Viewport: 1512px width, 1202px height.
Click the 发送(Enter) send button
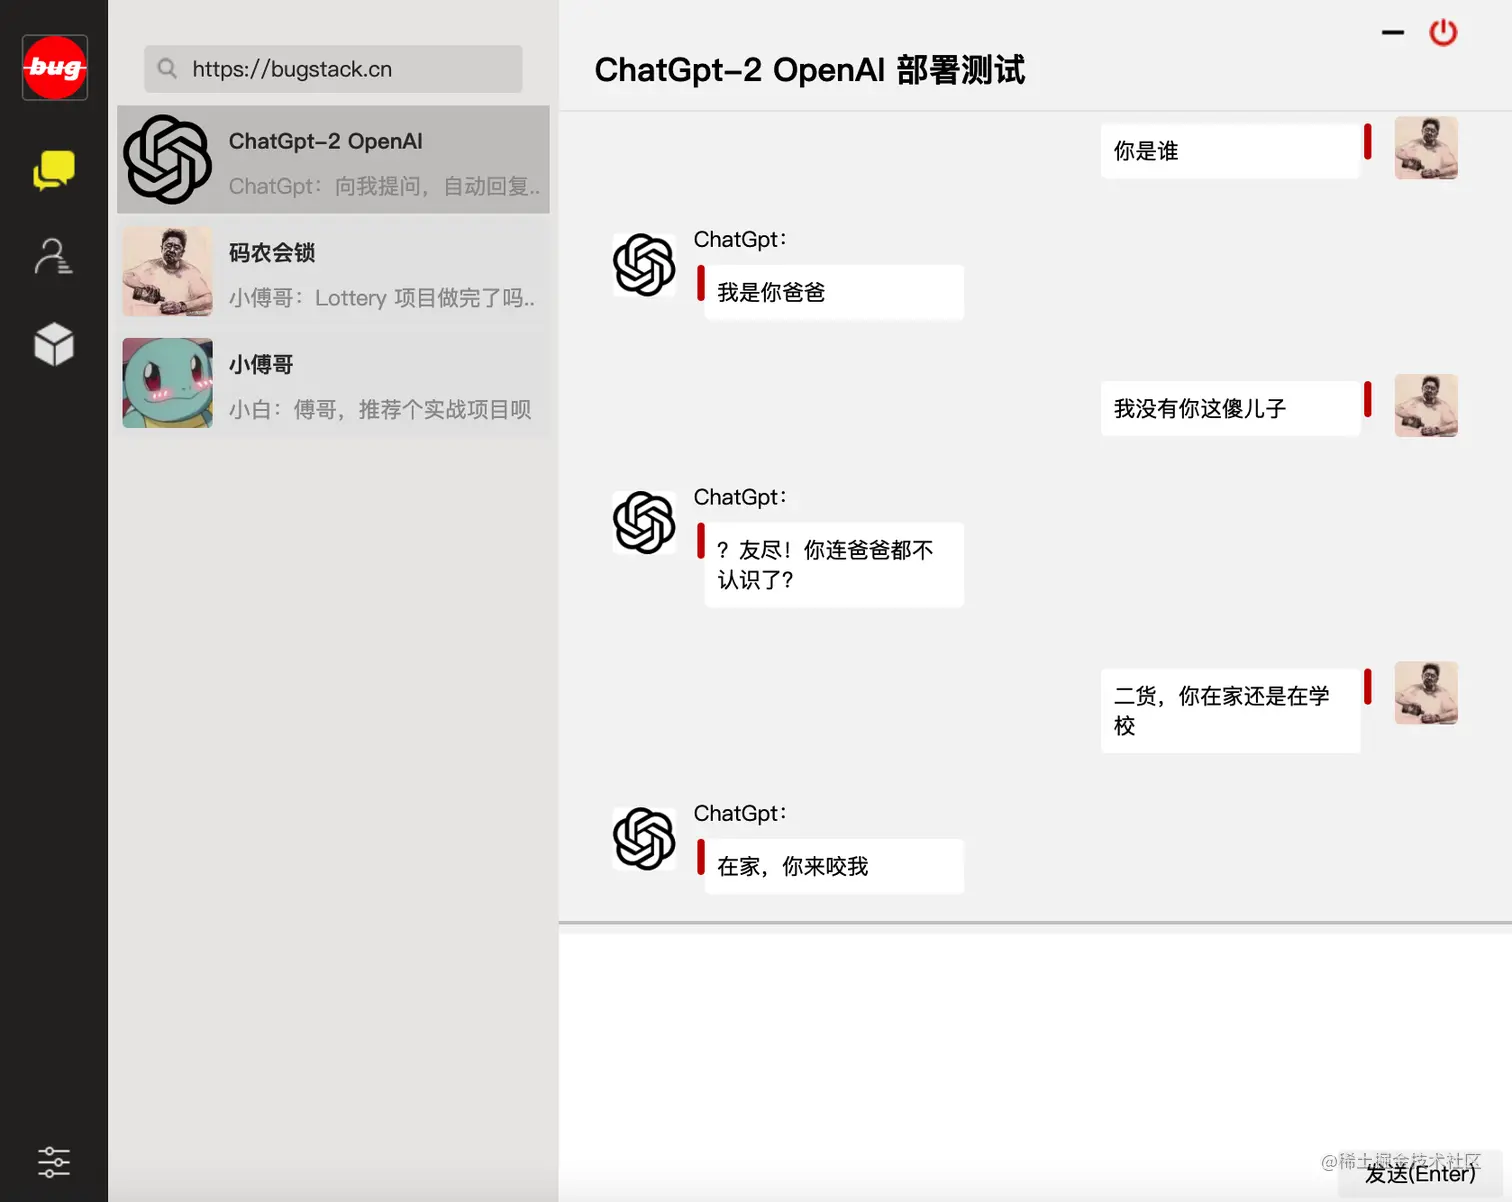pos(1420,1174)
